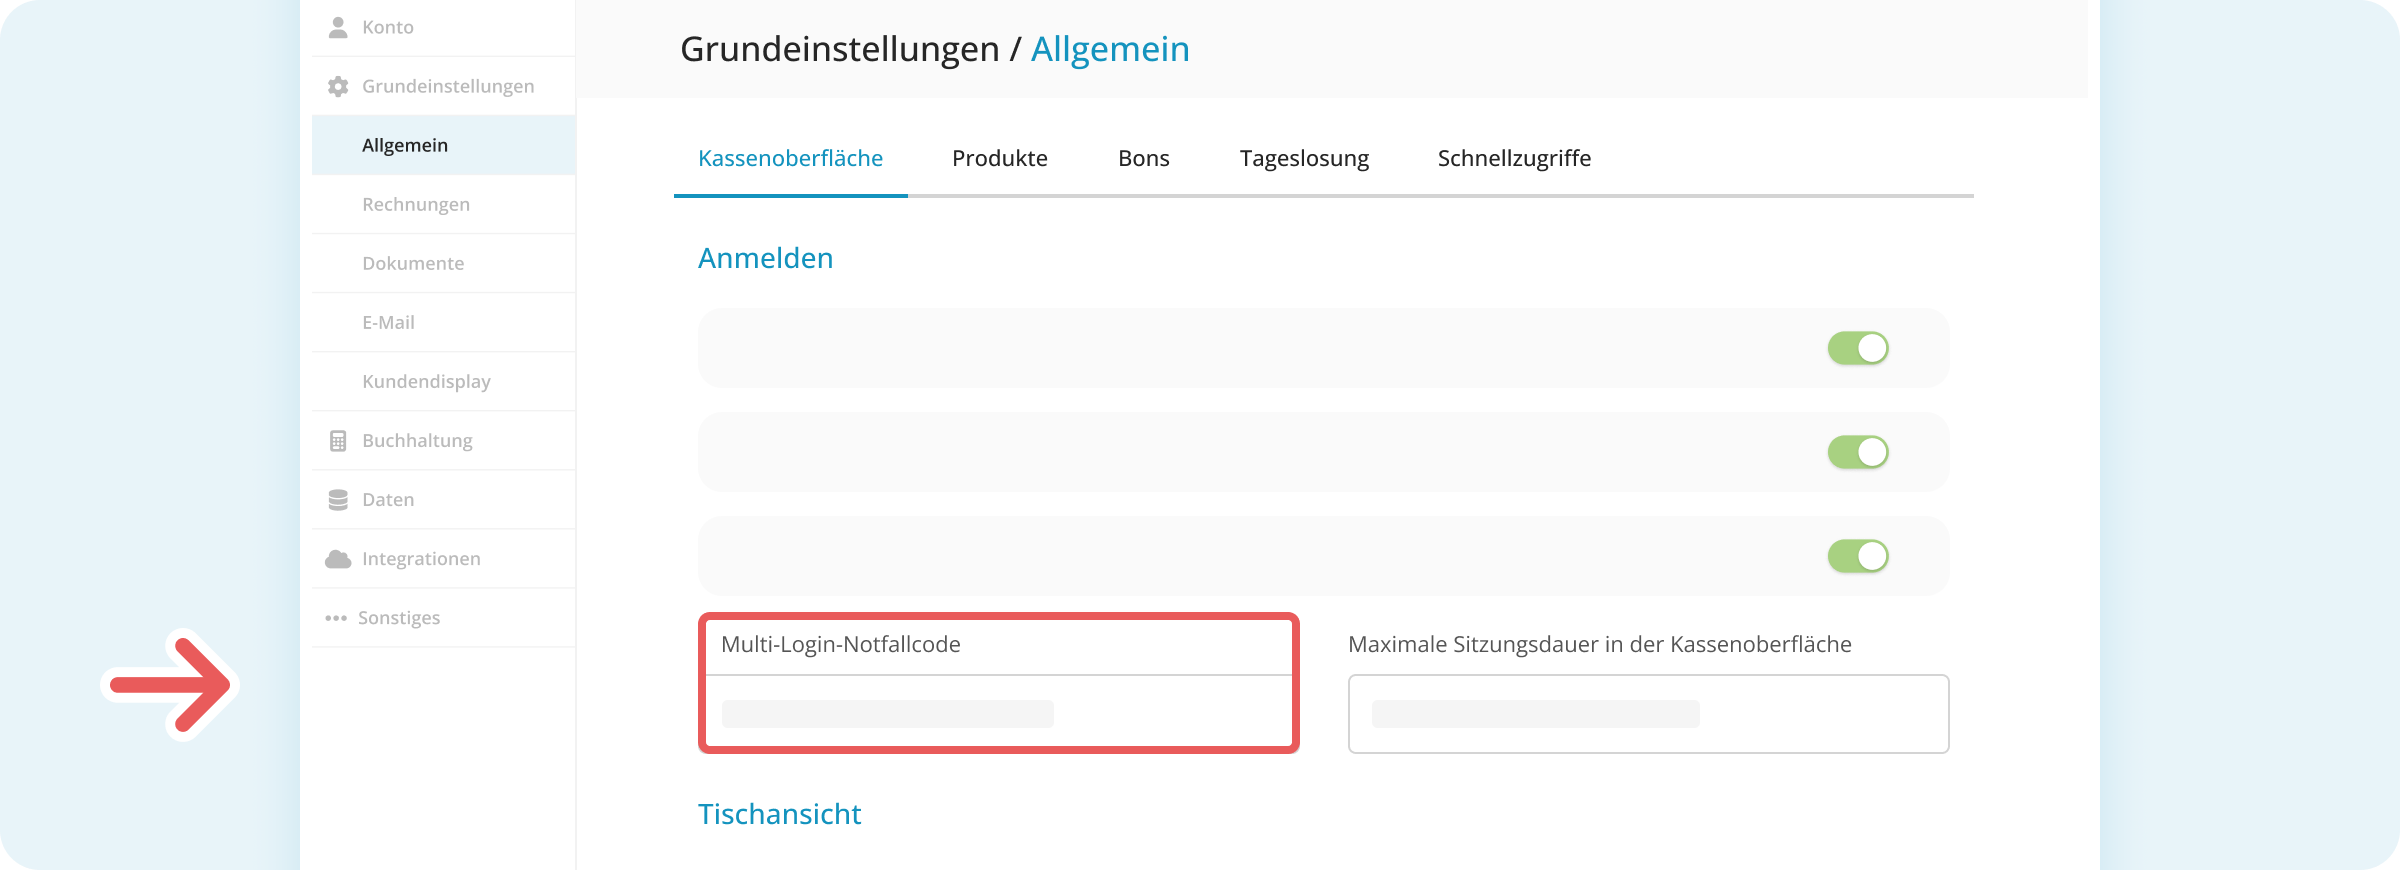Open E-Mail settings in sidebar
This screenshot has width=2400, height=870.
pos(388,322)
